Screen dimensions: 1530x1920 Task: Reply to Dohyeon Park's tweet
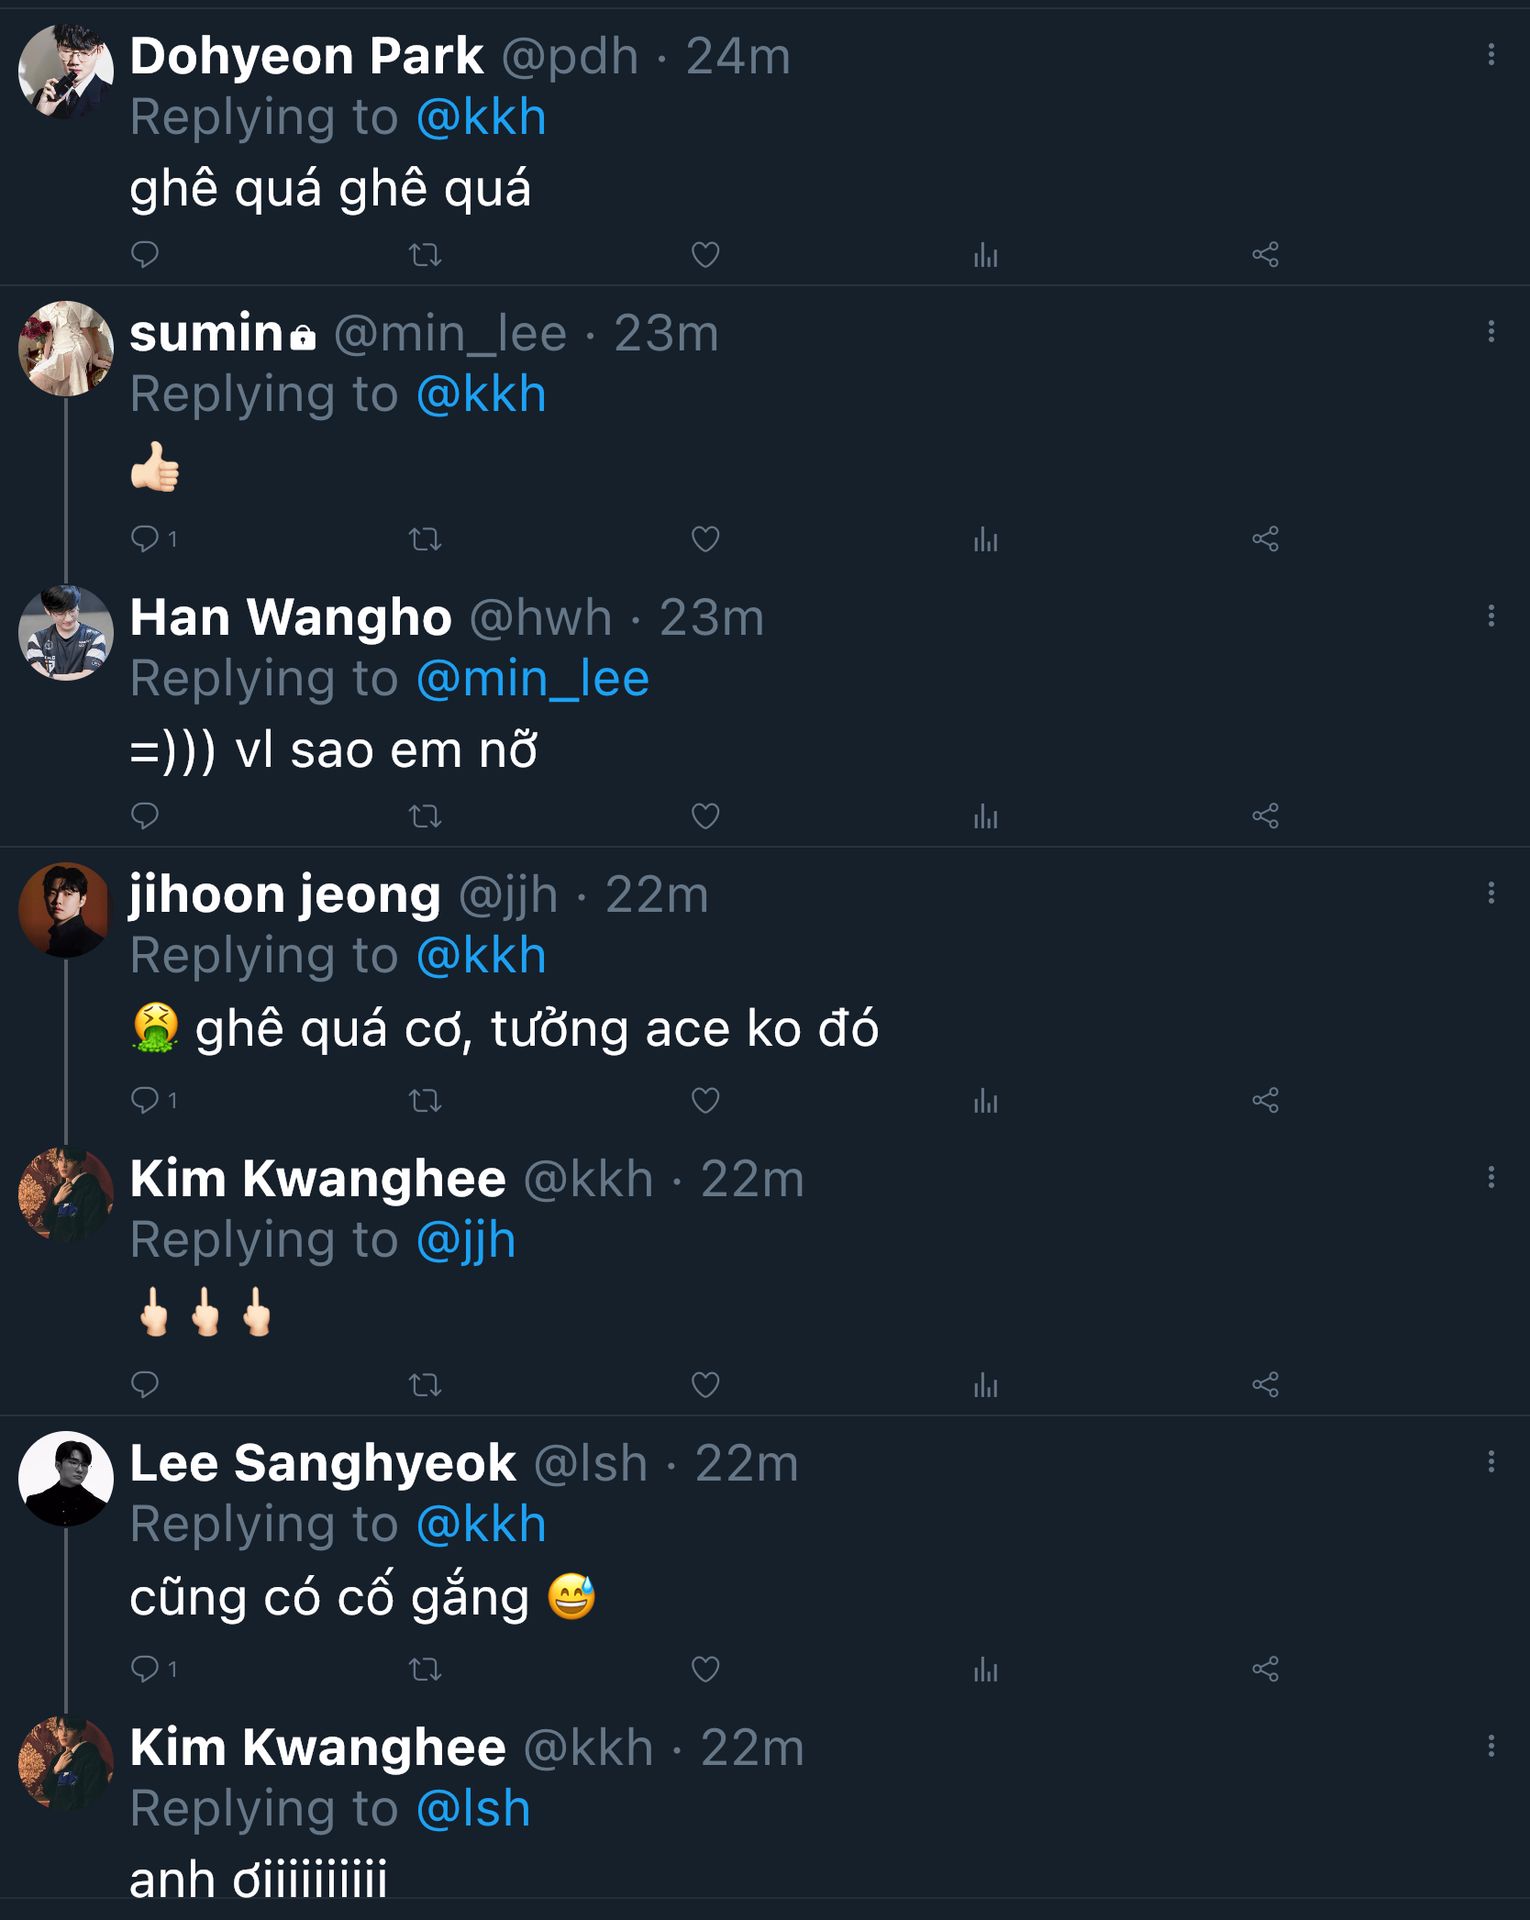pyautogui.click(x=145, y=254)
